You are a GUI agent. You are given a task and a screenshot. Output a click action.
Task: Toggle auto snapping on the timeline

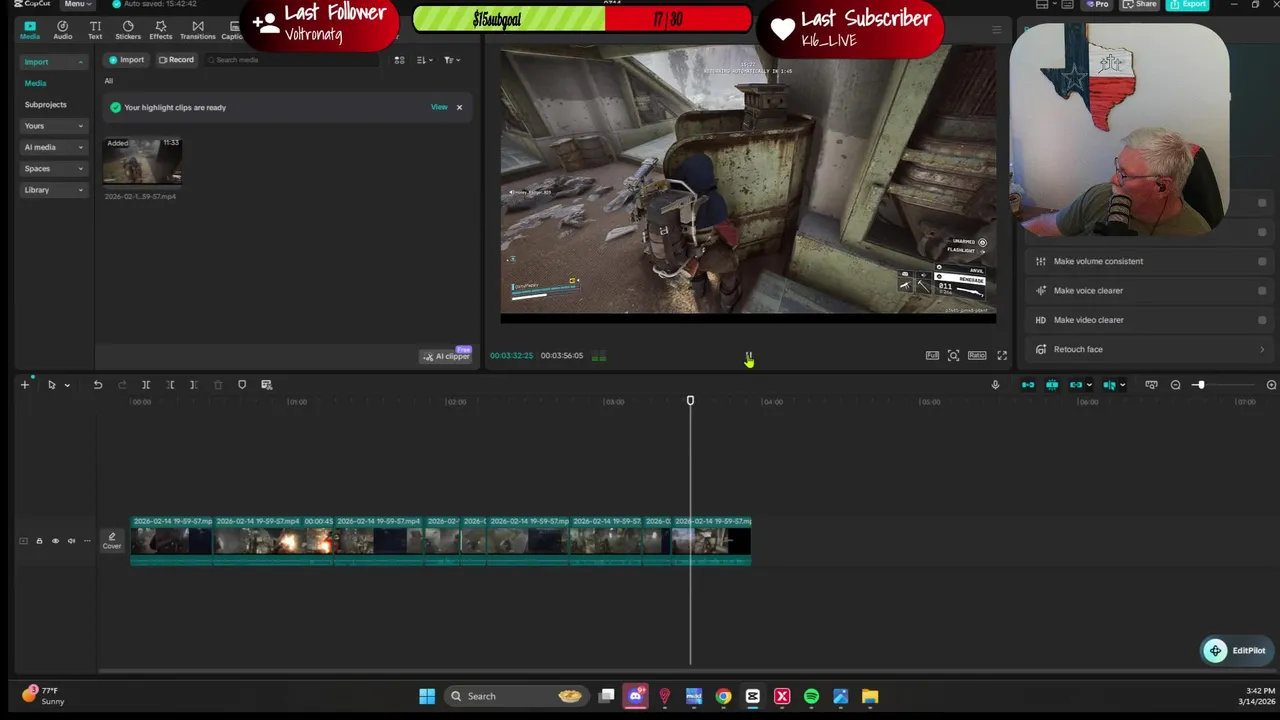tap(1052, 385)
